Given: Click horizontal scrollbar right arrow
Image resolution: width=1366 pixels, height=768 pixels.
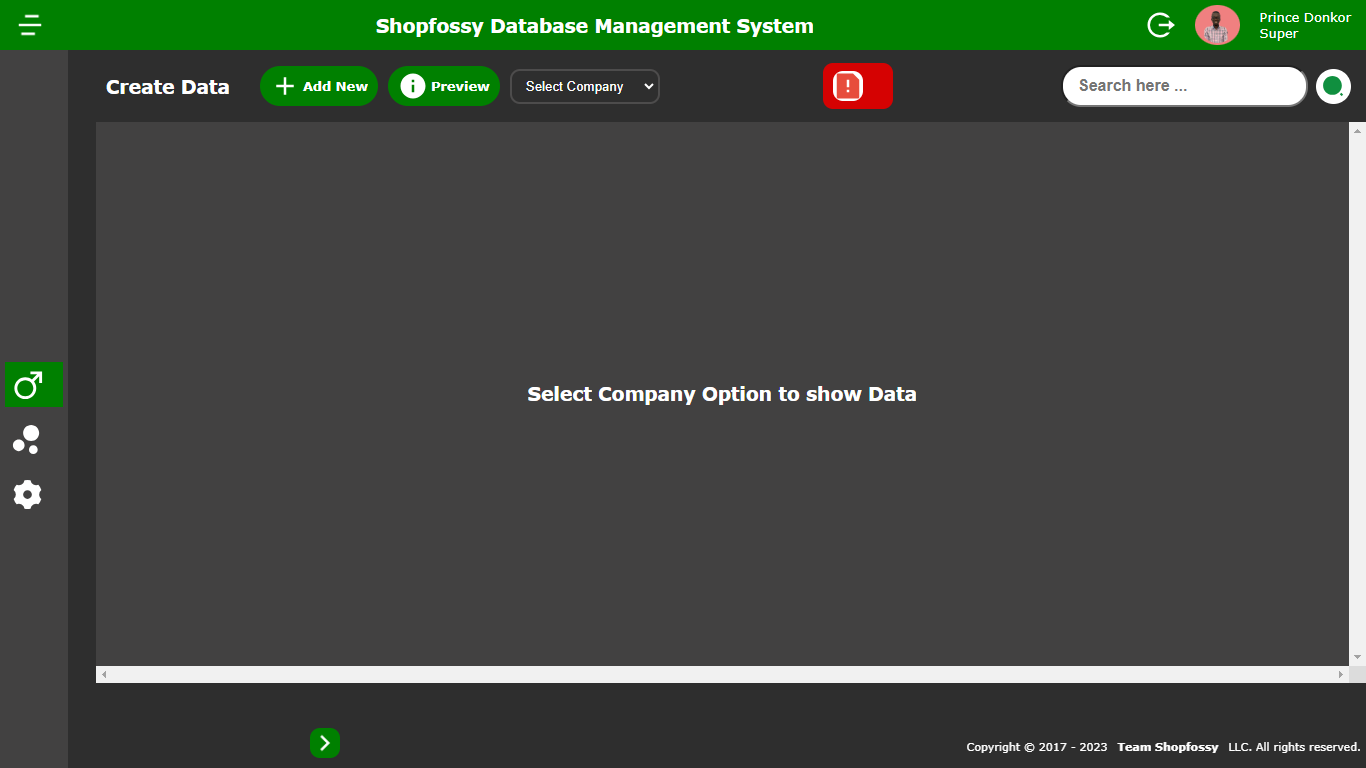Looking at the screenshot, I should (1341, 675).
